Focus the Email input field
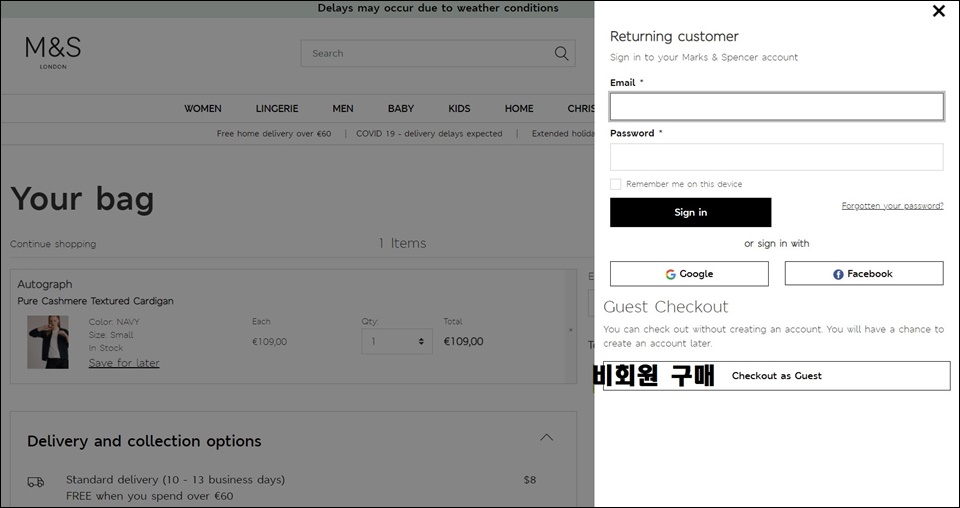The height and width of the screenshot is (508, 960). pyautogui.click(x=776, y=106)
